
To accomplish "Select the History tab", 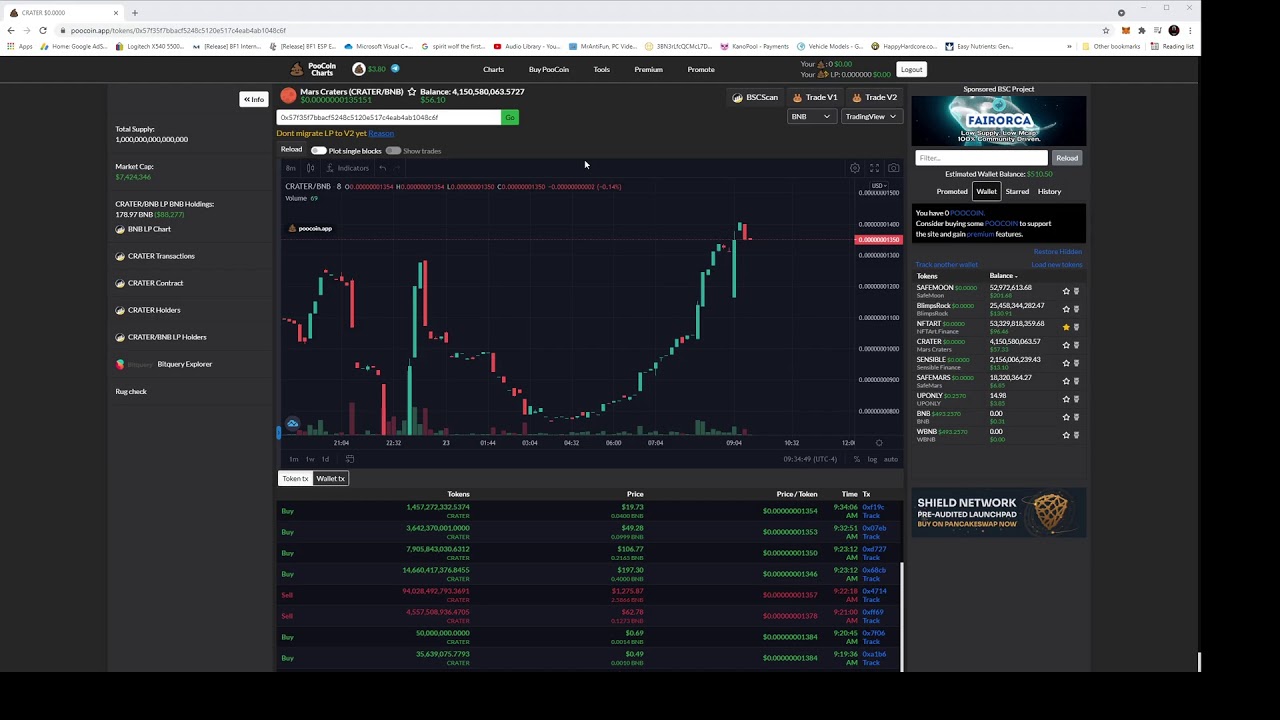I will [x=1049, y=192].
